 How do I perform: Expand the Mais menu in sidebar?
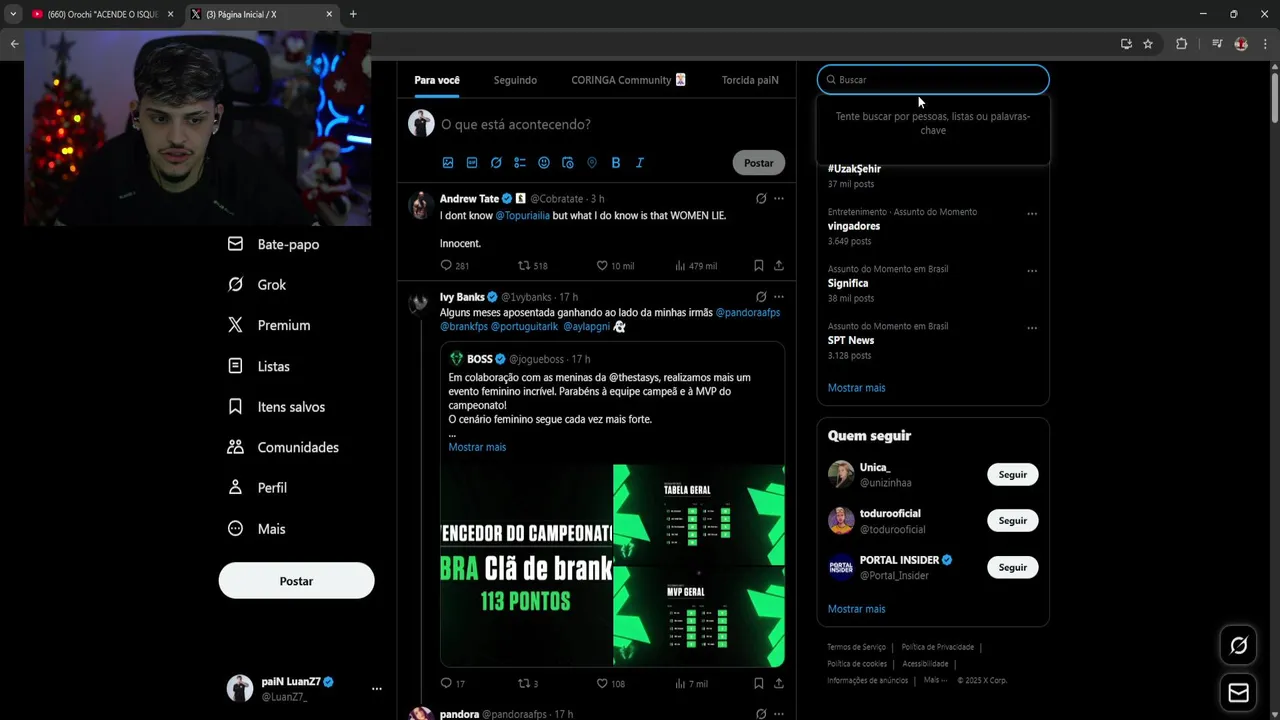click(257, 529)
